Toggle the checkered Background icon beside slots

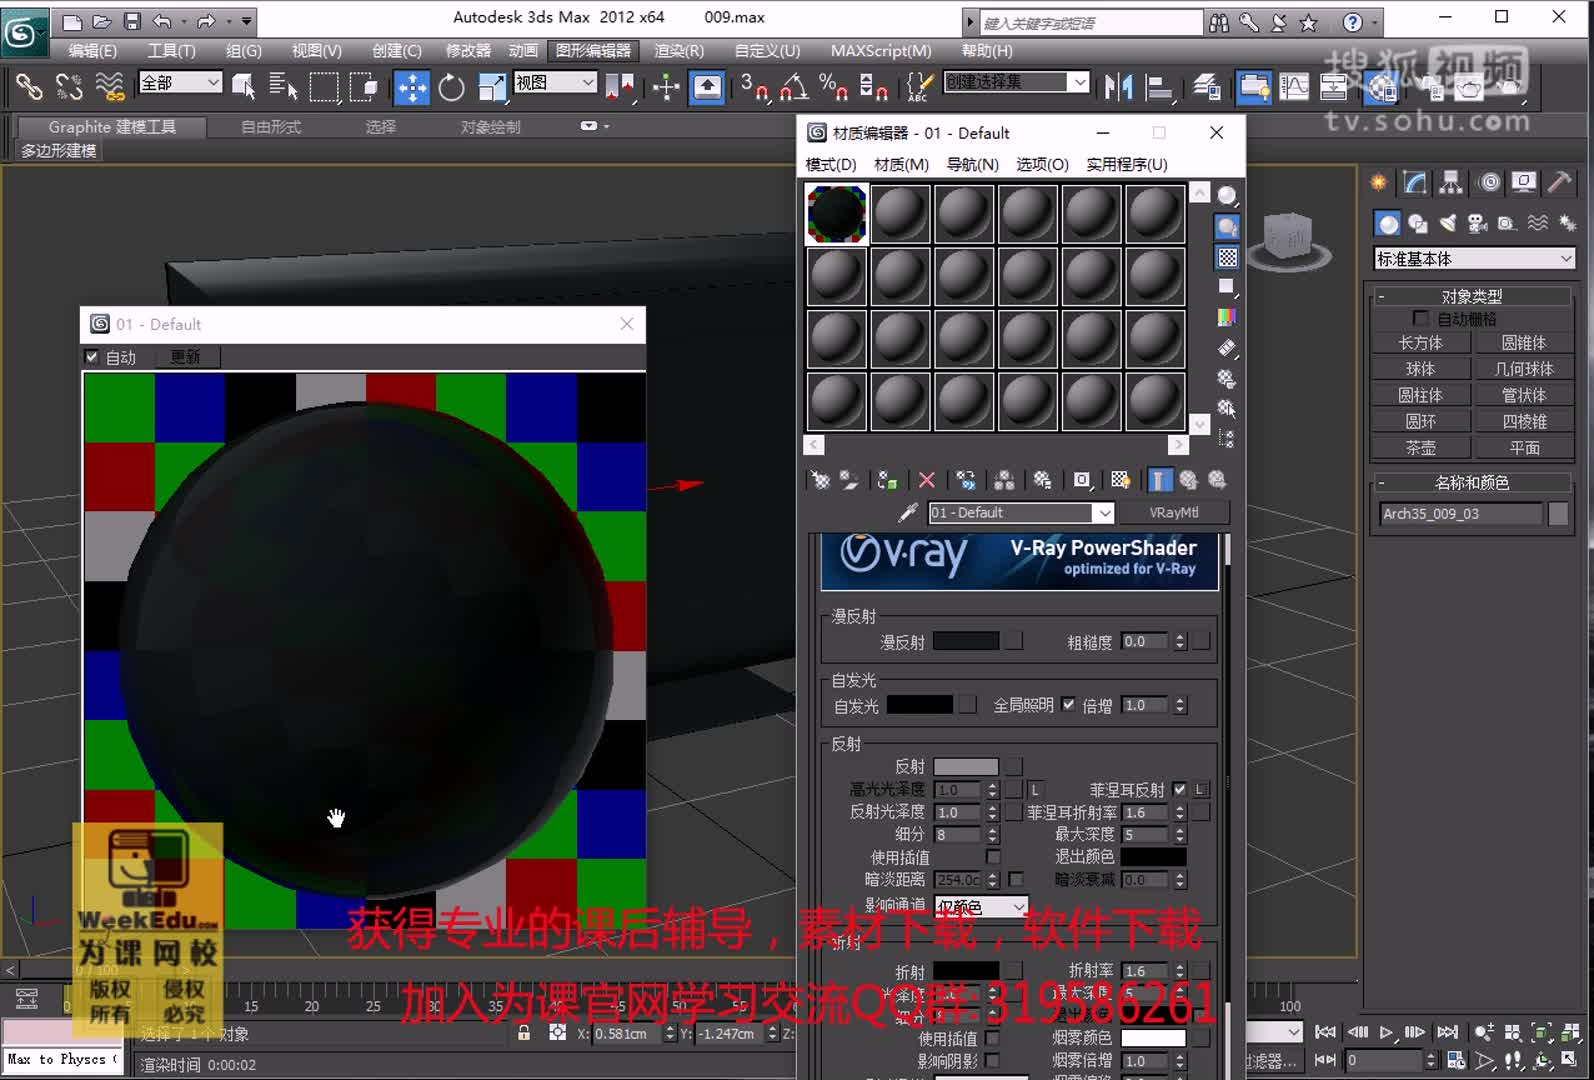click(x=1227, y=257)
